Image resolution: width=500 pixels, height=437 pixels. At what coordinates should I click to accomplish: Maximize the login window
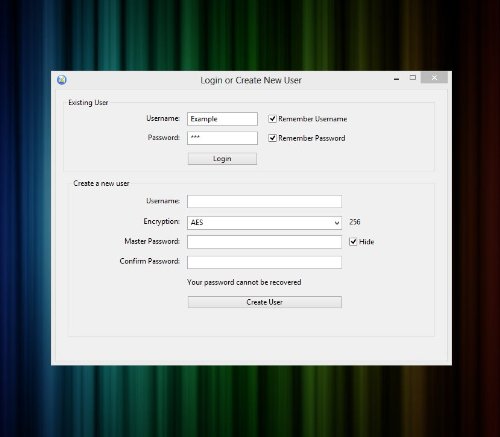413,78
